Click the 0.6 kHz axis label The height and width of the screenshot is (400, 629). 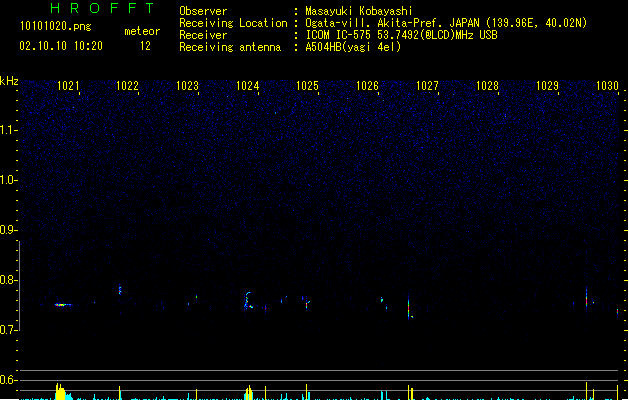(x=8, y=380)
